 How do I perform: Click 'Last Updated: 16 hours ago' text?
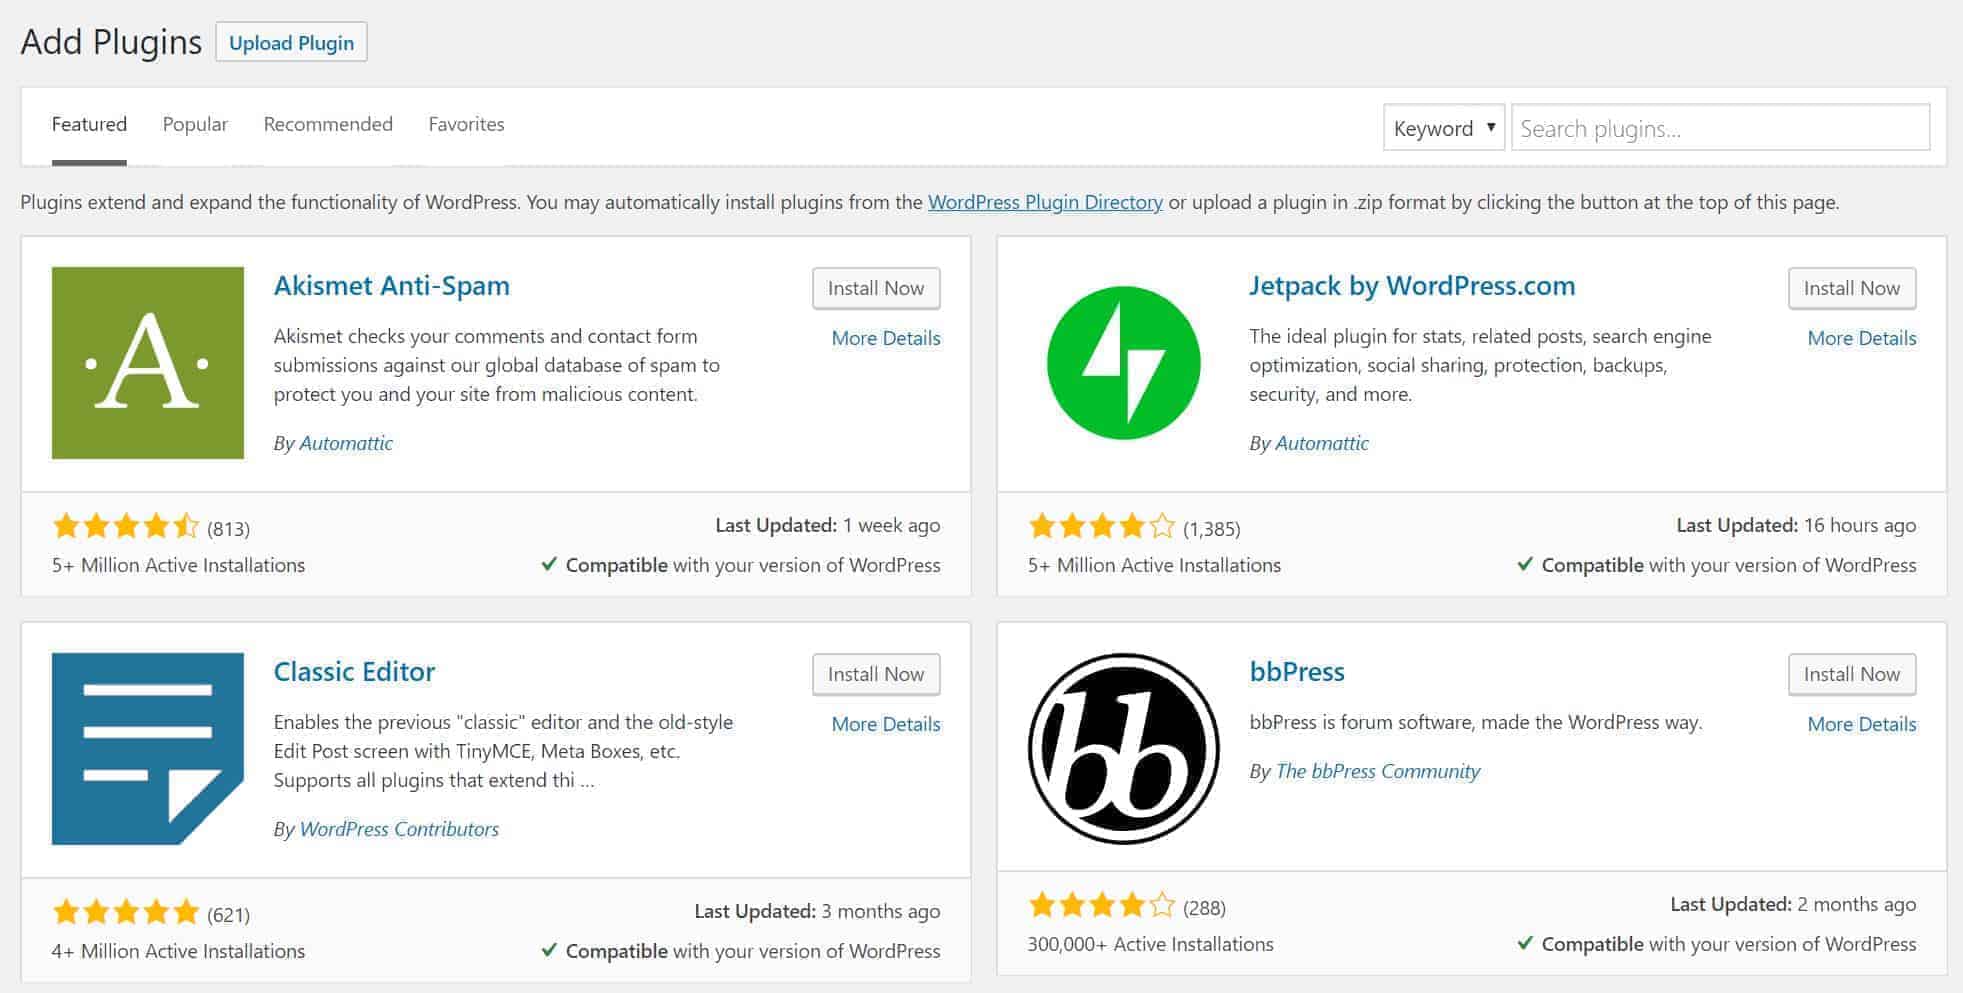1796,525
